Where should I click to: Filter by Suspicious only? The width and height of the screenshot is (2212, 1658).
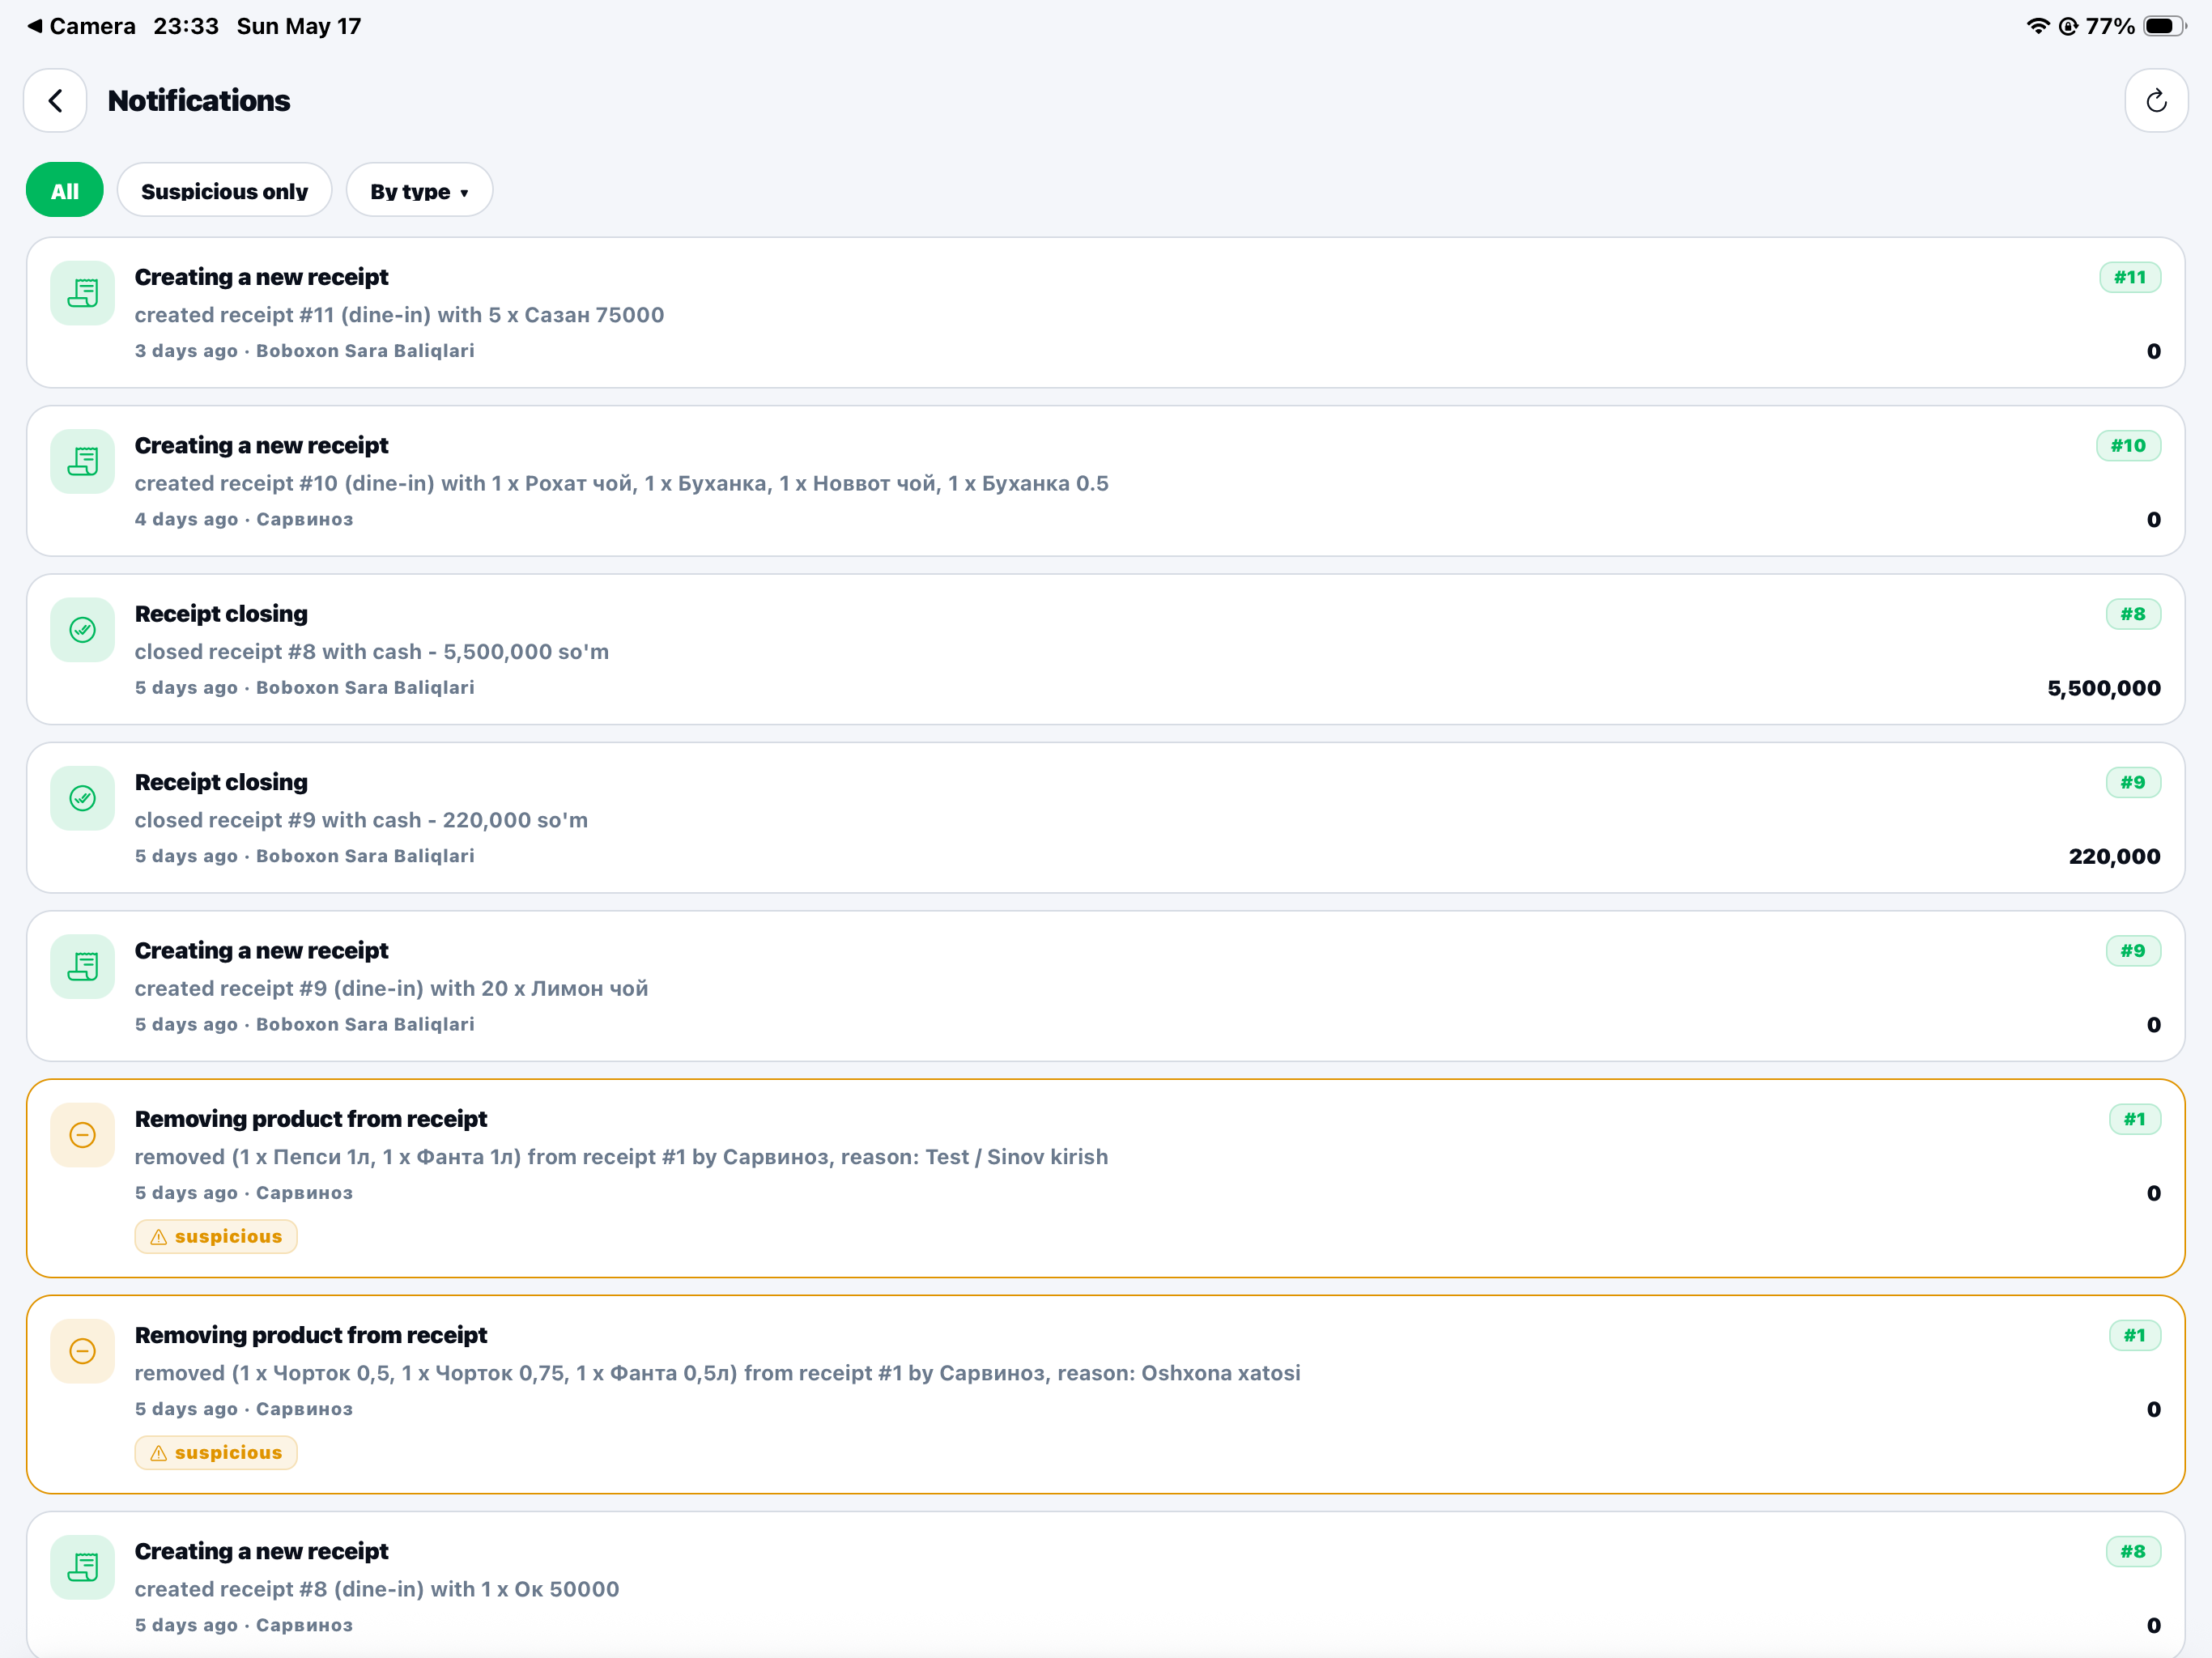coord(224,190)
